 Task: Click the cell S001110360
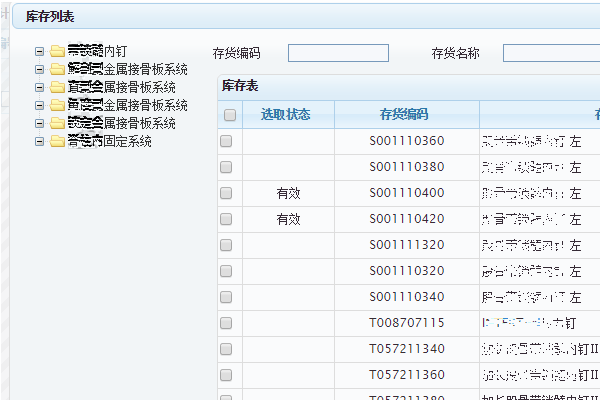[407, 141]
